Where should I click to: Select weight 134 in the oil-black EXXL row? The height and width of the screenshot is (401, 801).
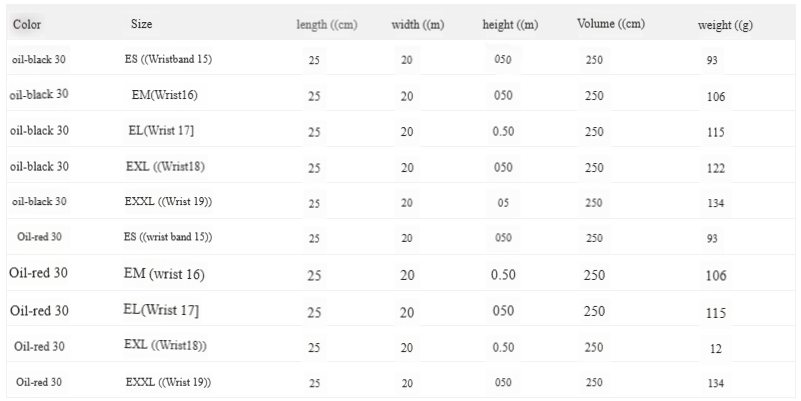(716, 205)
